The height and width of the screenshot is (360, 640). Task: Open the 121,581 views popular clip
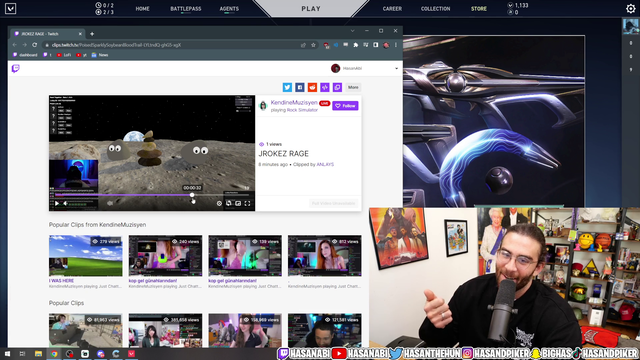[x=324, y=331]
